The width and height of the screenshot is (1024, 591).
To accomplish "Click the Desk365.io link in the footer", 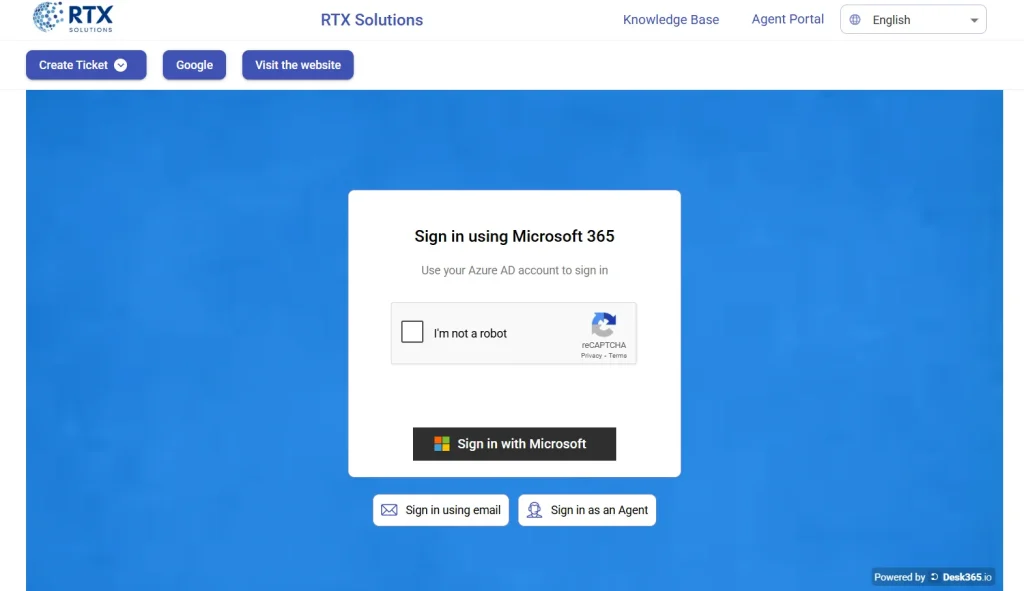I will click(965, 577).
